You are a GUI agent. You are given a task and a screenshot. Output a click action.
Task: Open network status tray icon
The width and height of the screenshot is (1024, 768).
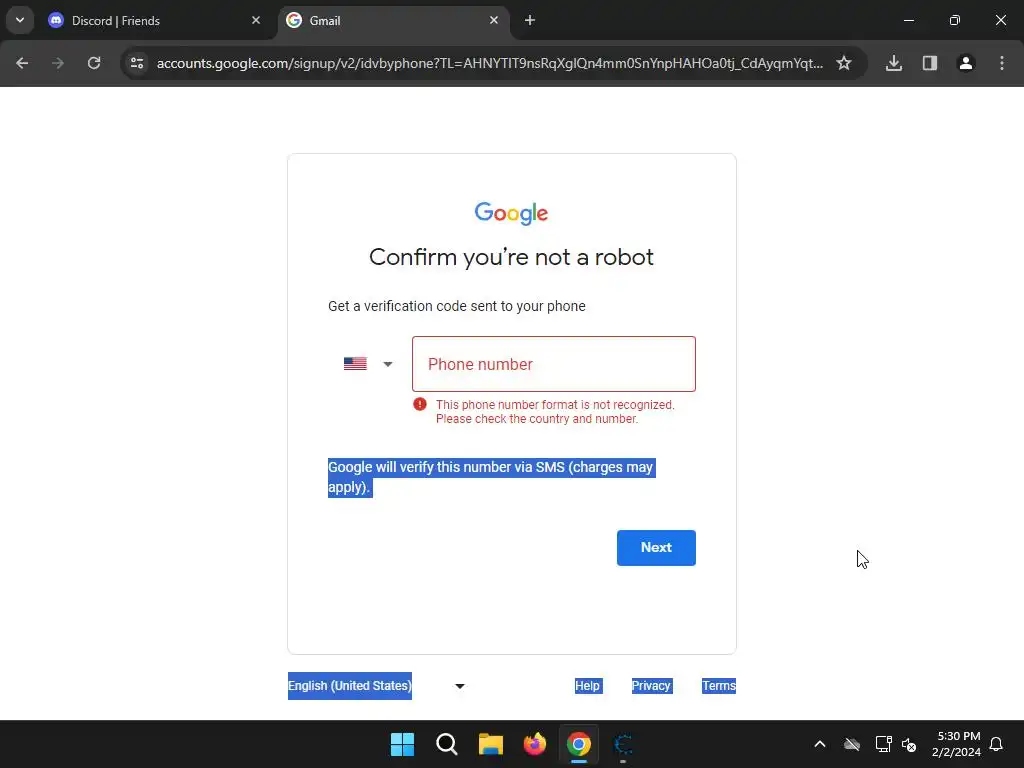click(x=883, y=744)
